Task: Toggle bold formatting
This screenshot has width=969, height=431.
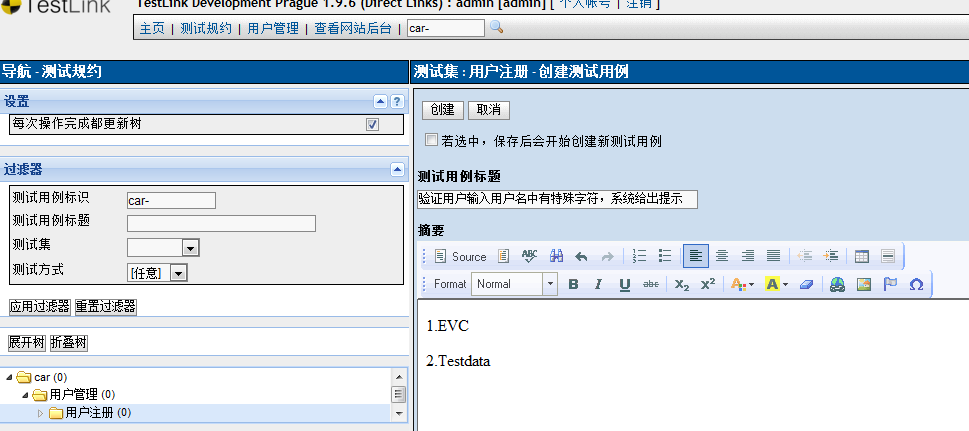Action: (x=573, y=284)
